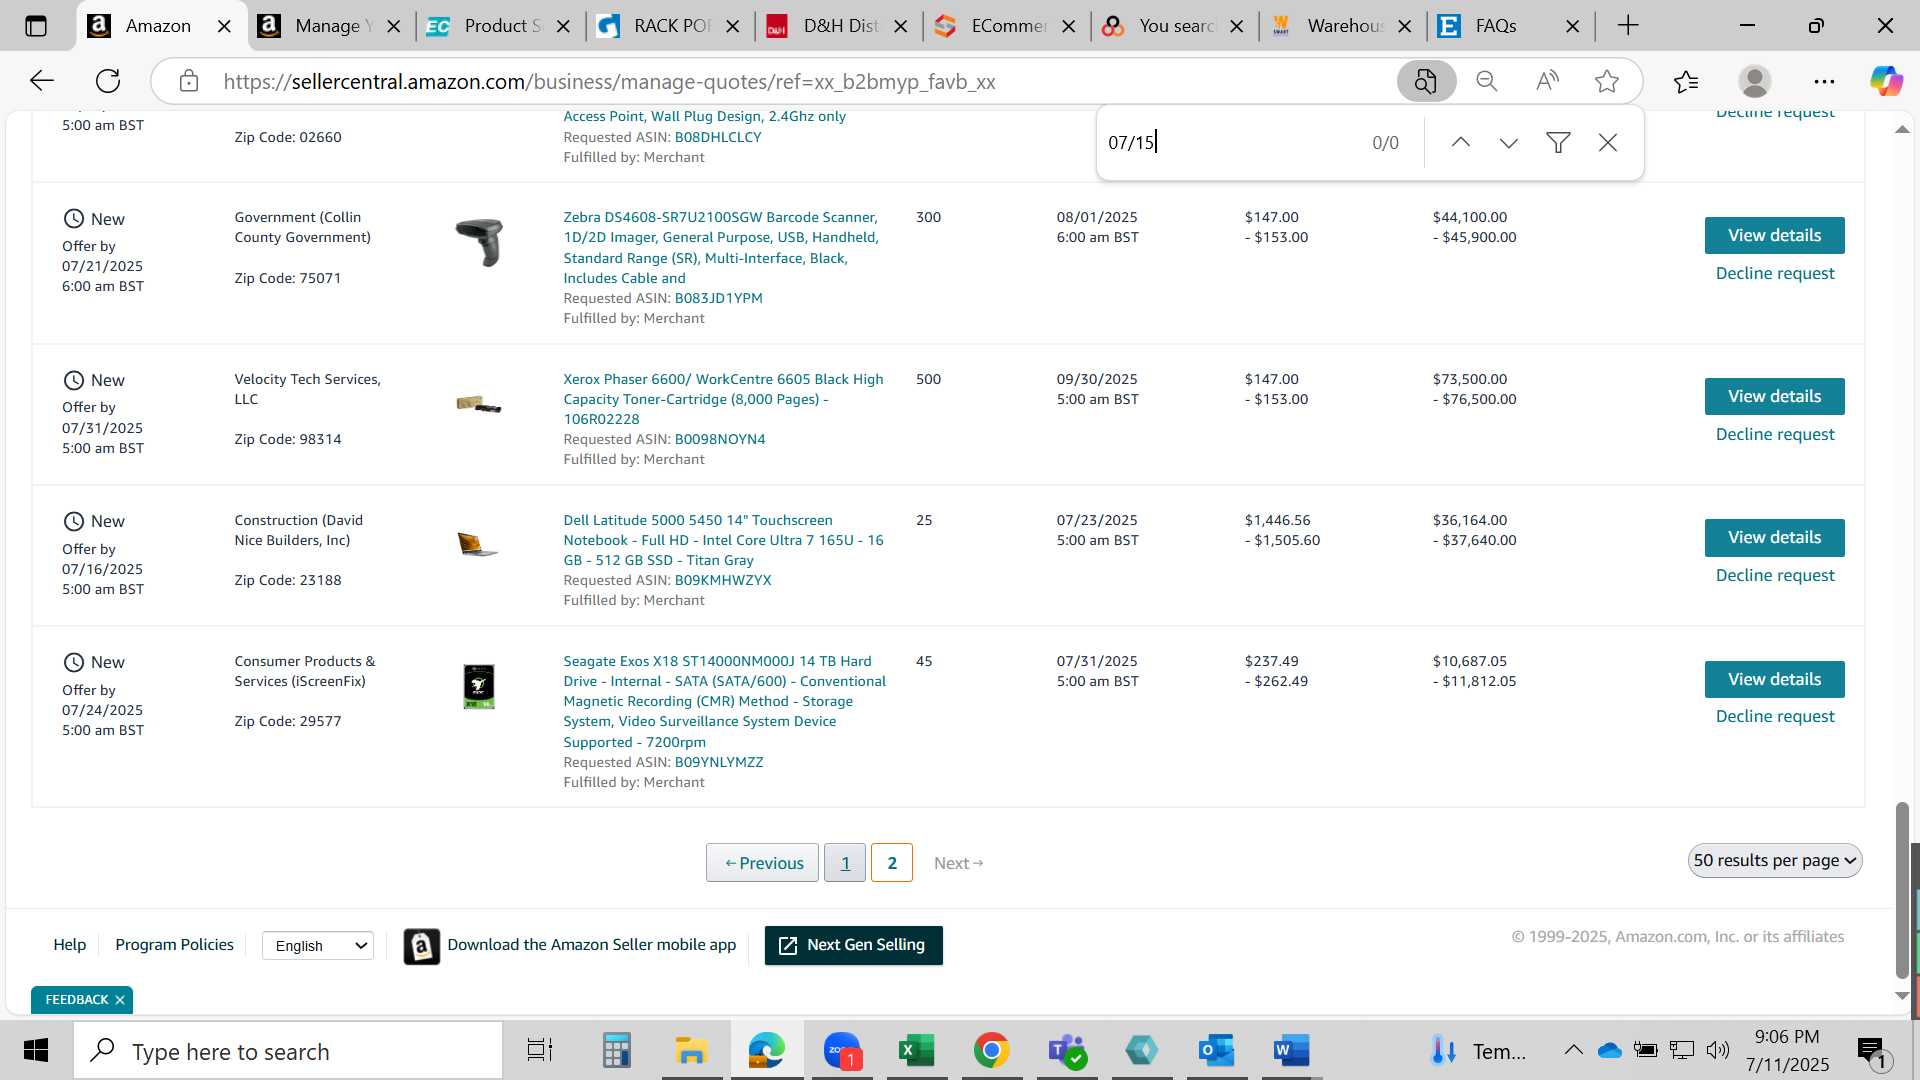Add page to favorites star icon
The width and height of the screenshot is (1920, 1080).
coord(1607,81)
